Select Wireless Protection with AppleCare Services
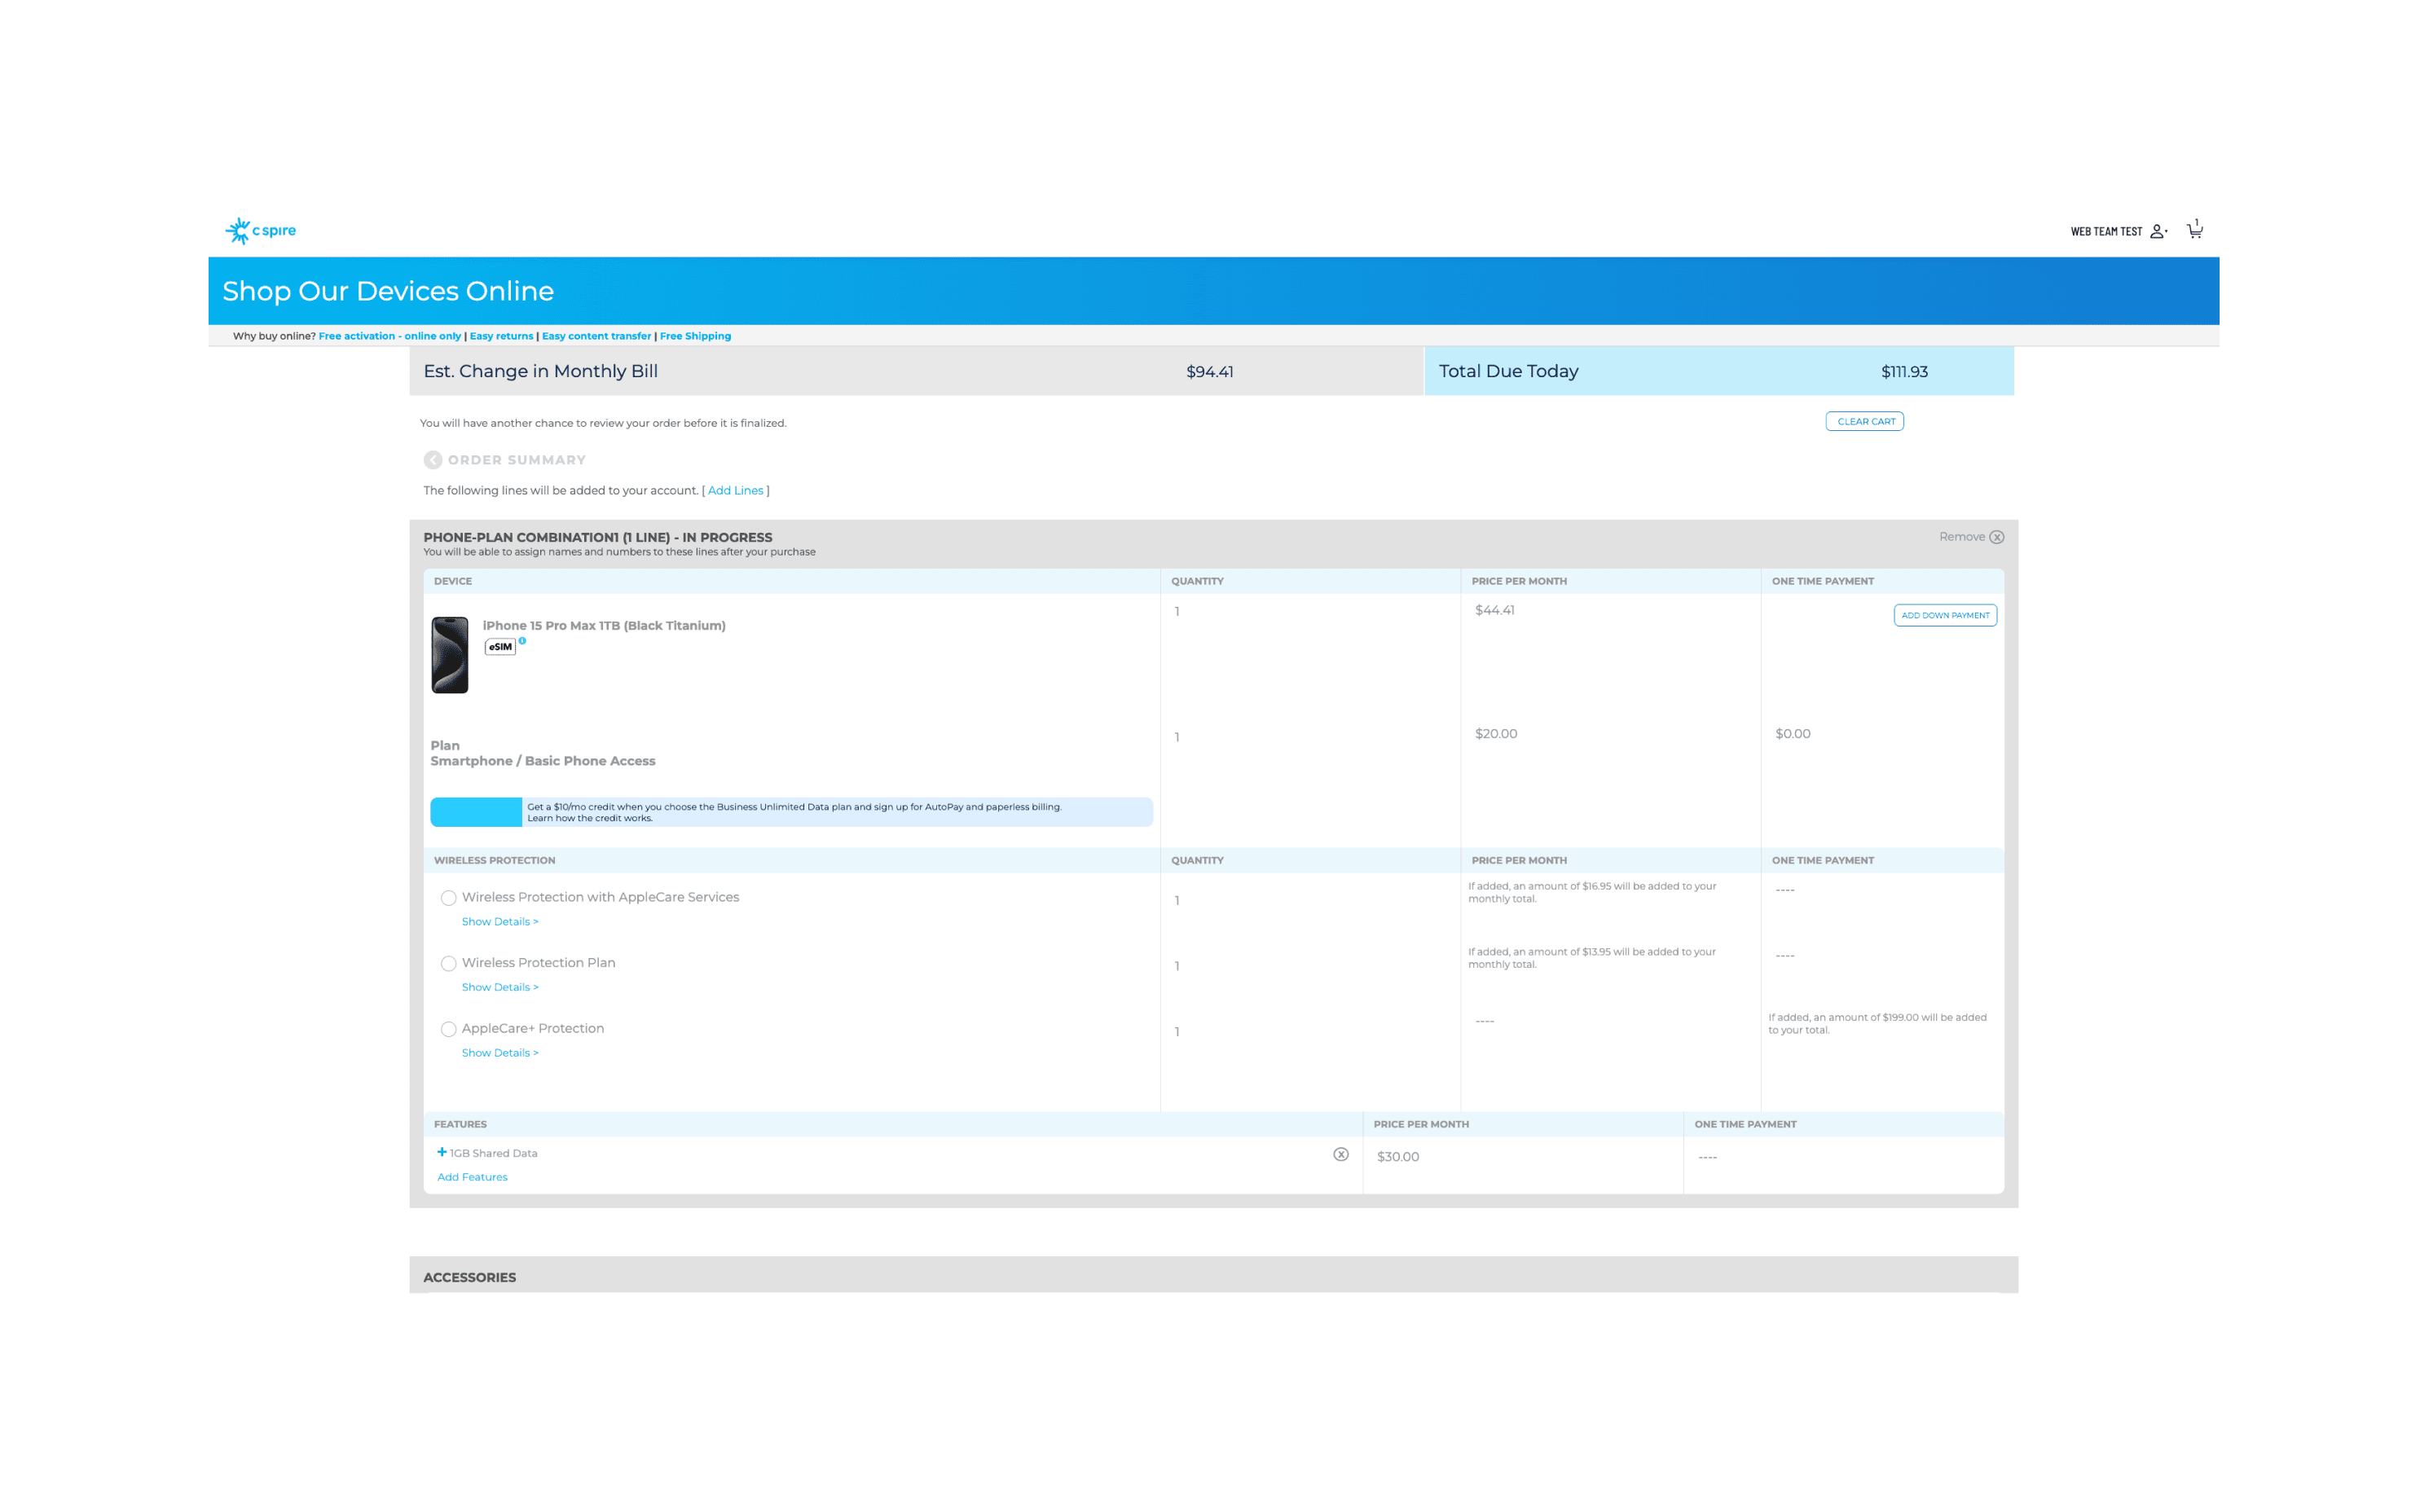Screen dimensions: 2429x1512 449,898
